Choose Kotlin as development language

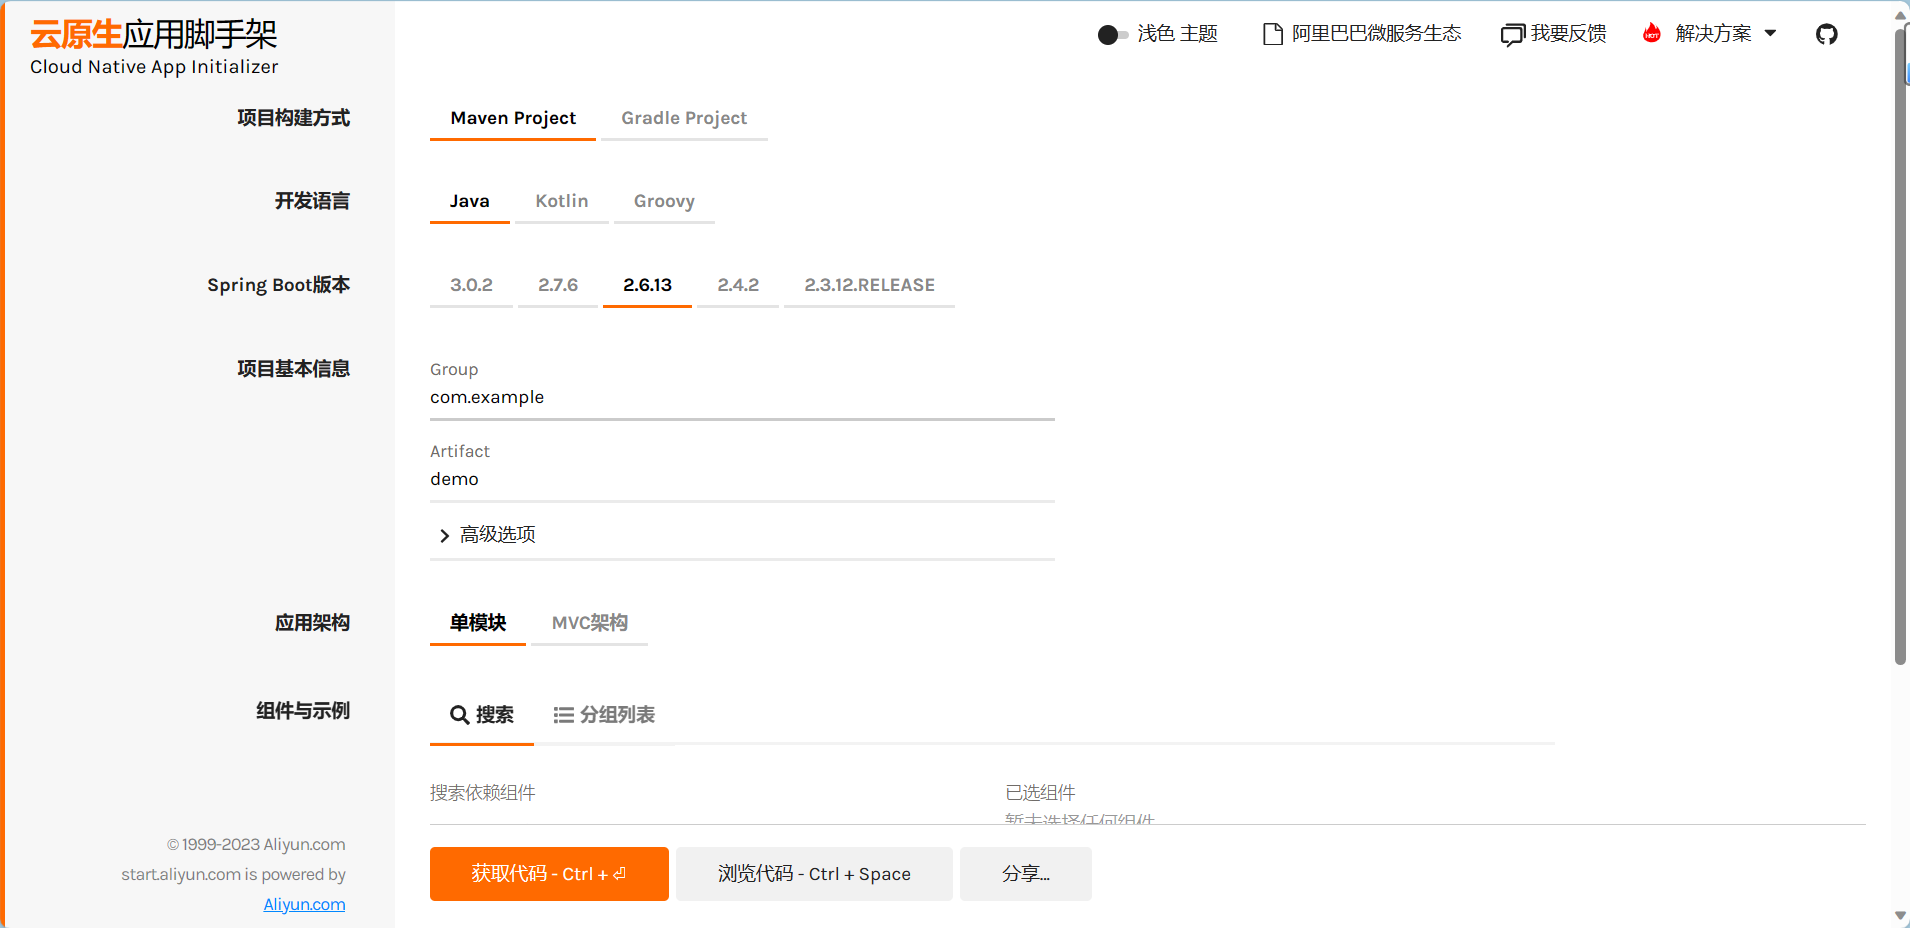click(562, 201)
